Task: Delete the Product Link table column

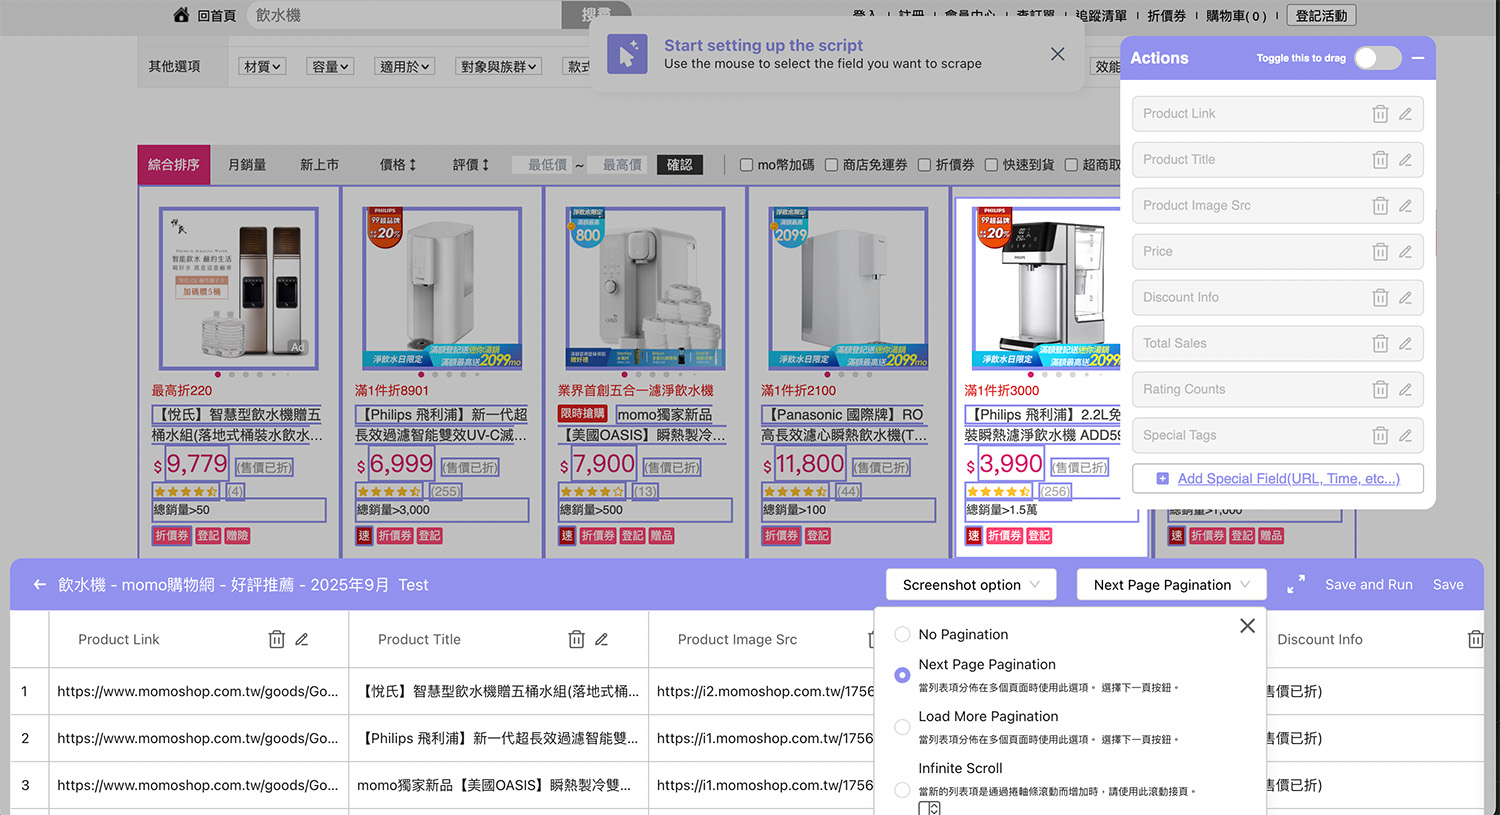Action: pos(277,640)
